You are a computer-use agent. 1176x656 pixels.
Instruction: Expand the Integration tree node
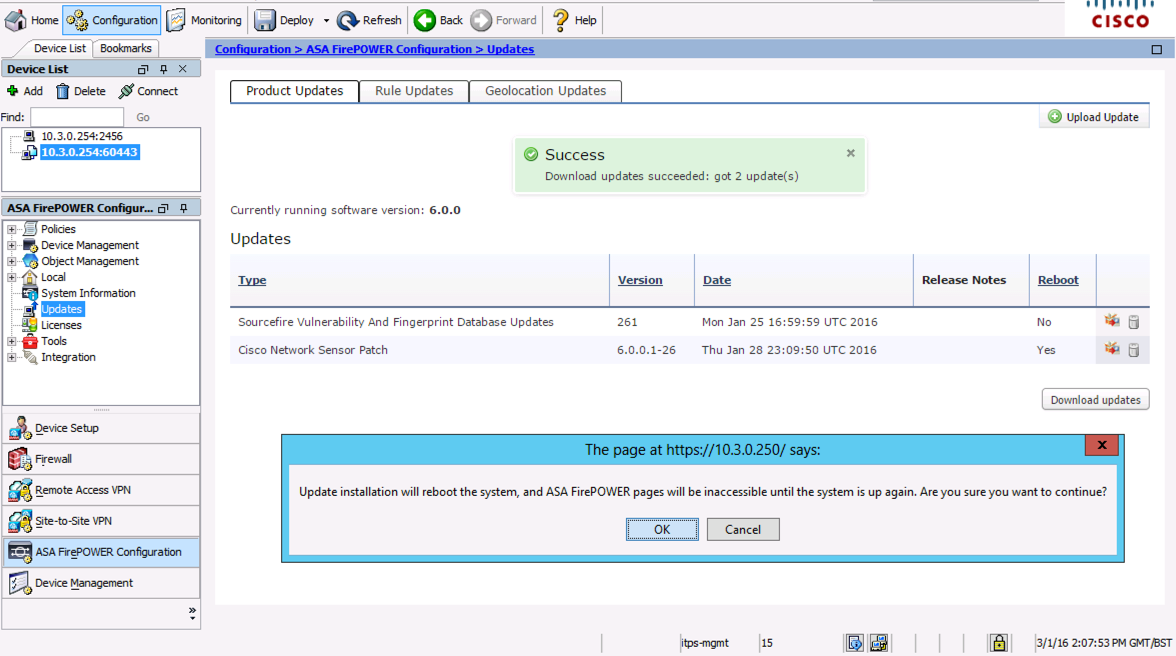click(11, 358)
